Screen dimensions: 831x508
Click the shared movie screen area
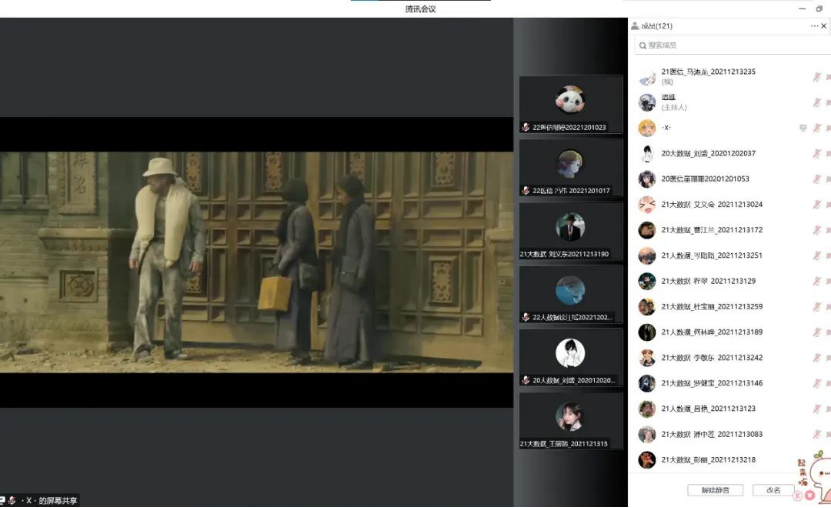[257, 262]
